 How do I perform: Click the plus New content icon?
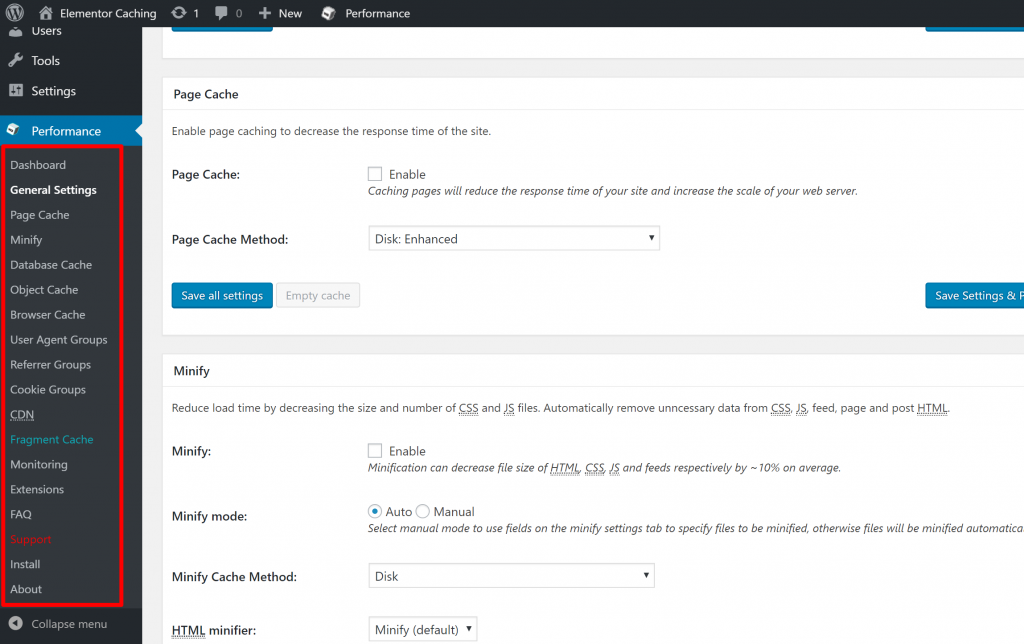pyautogui.click(x=265, y=13)
